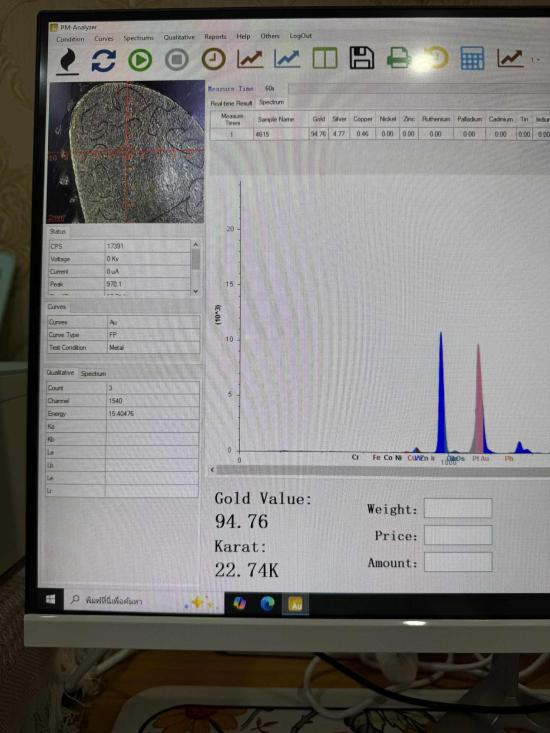Select the Spectrum tab in Qualitative panel
Viewport: 550px width, 733px height.
tap(93, 374)
